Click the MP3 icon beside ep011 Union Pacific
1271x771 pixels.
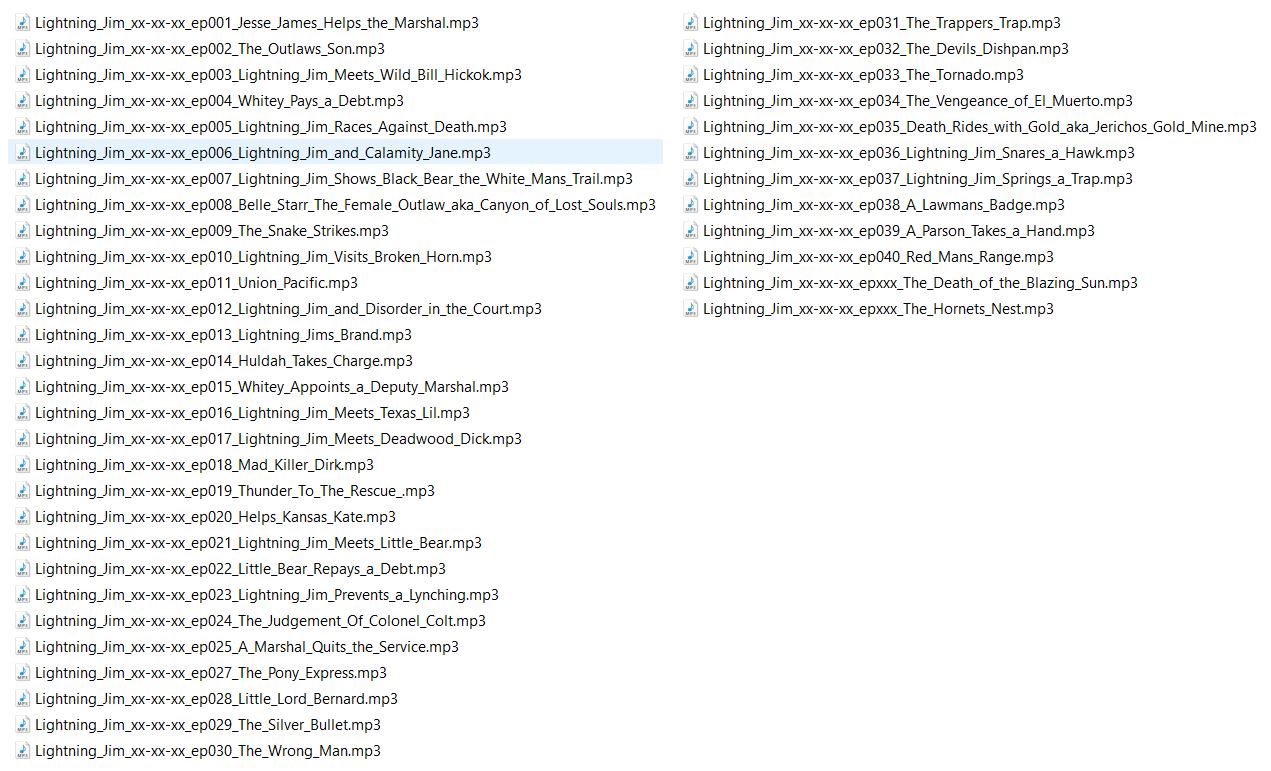pos(23,283)
